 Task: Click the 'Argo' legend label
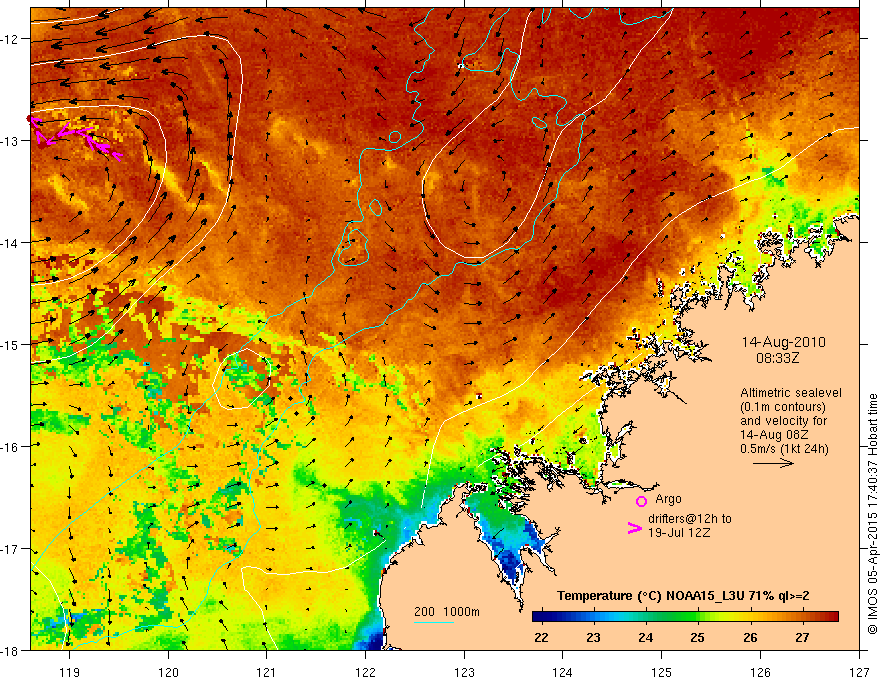click(x=668, y=499)
